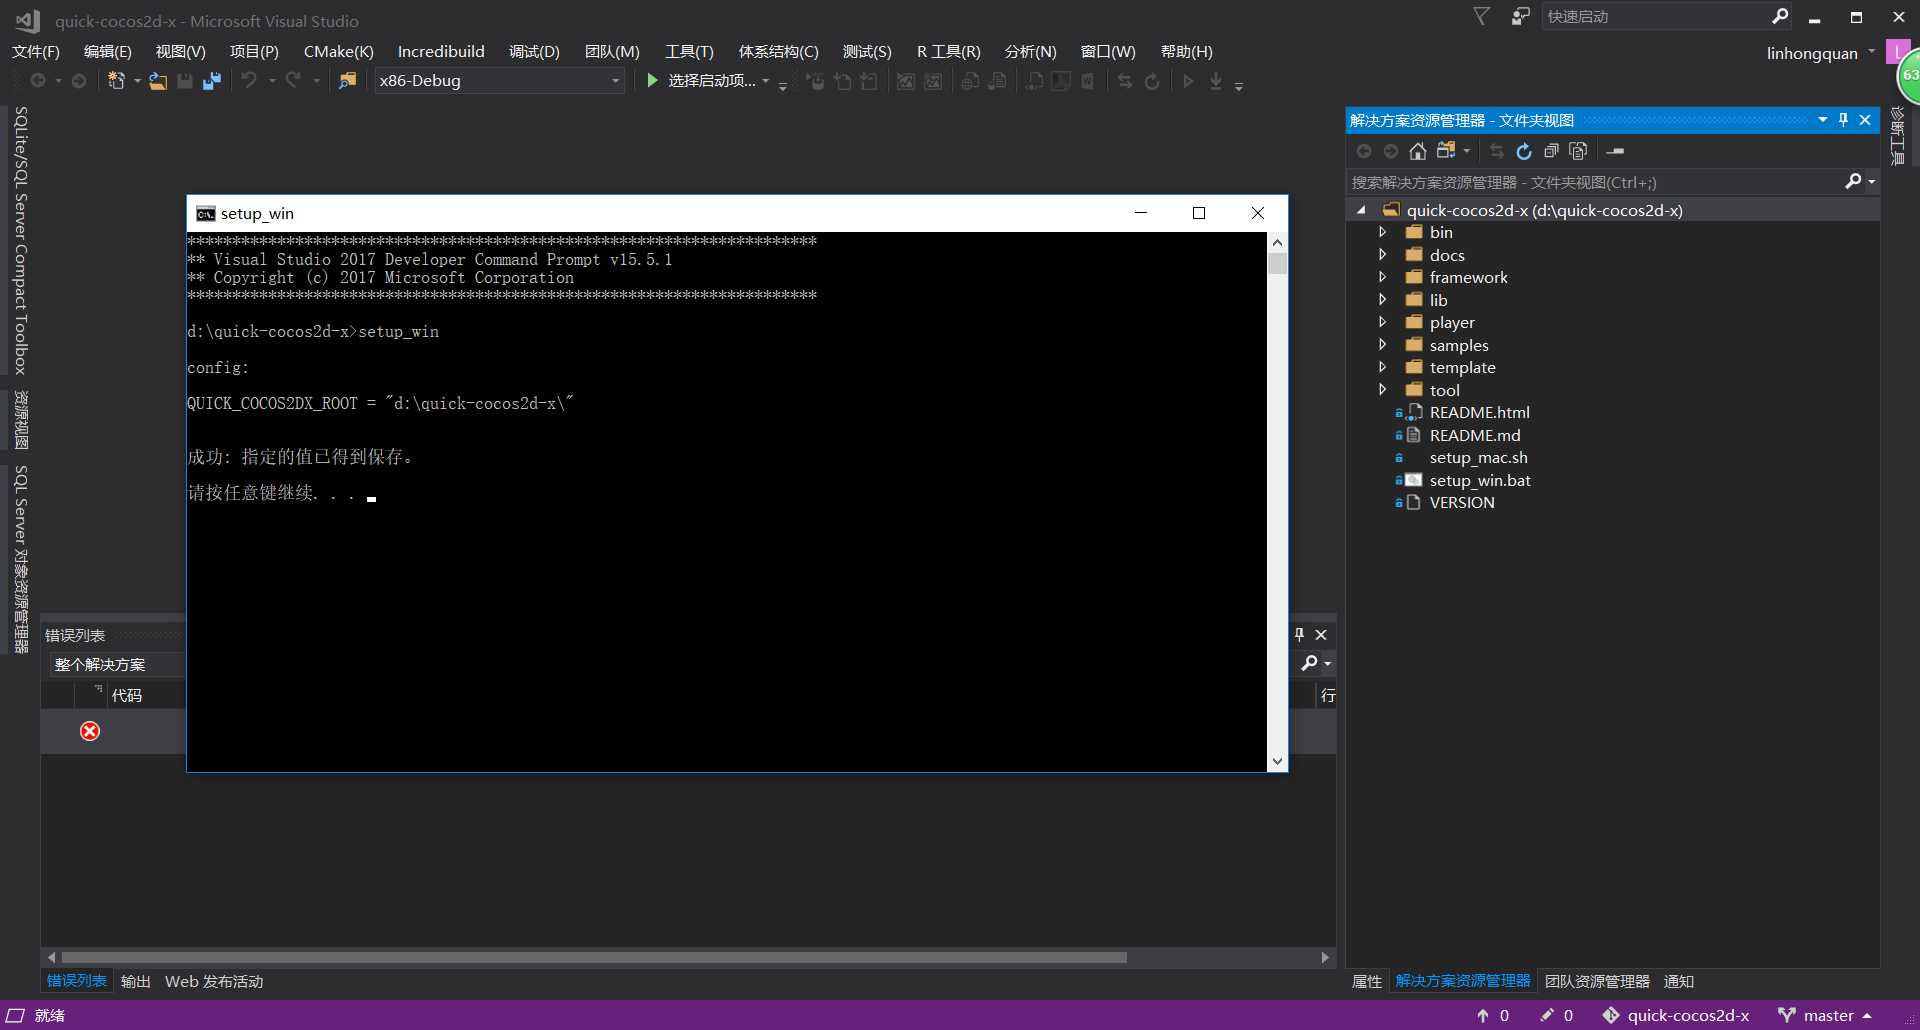Click the red error icon in the Error List
The image size is (1920, 1030).
tap(90, 731)
